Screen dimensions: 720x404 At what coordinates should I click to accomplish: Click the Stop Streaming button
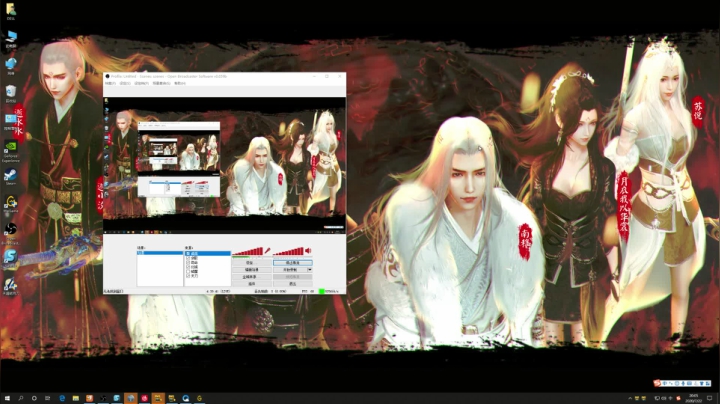coord(292,263)
